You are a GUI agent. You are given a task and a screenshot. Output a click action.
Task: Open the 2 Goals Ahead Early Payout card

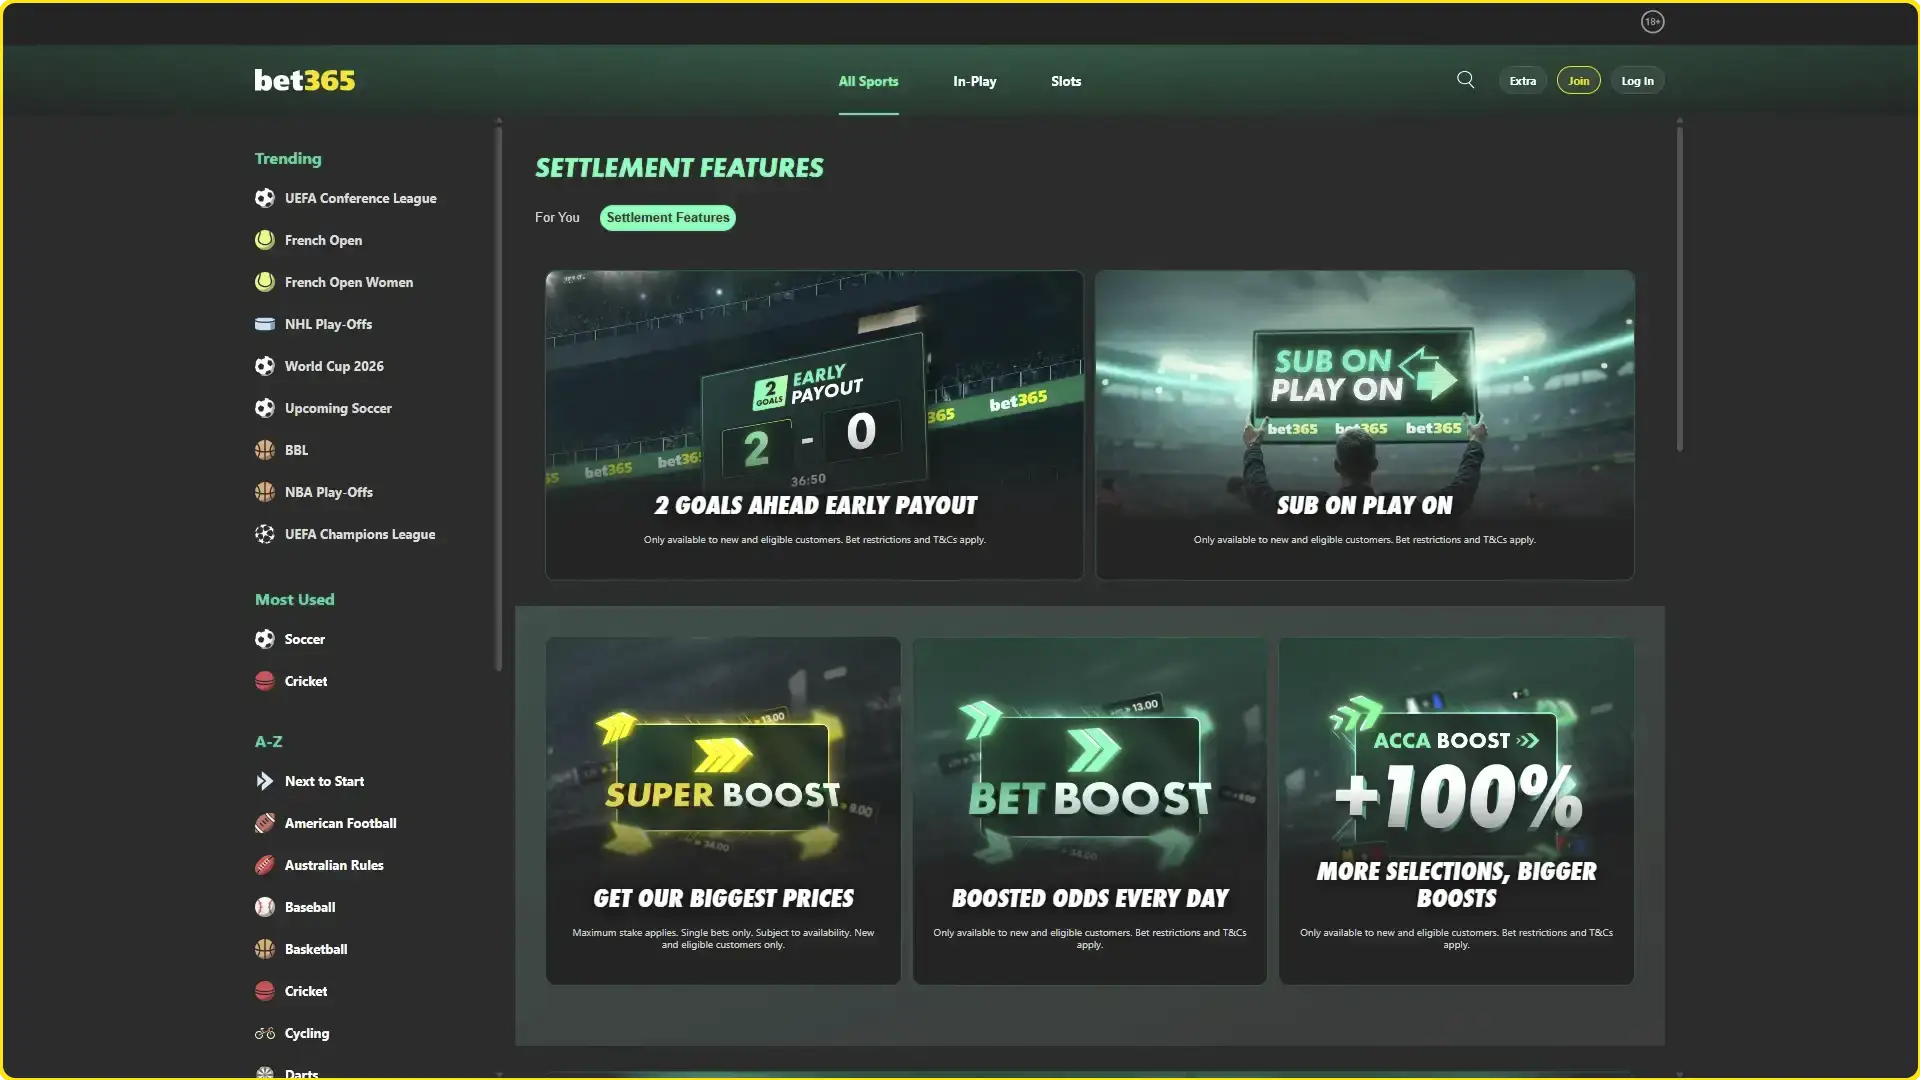814,425
